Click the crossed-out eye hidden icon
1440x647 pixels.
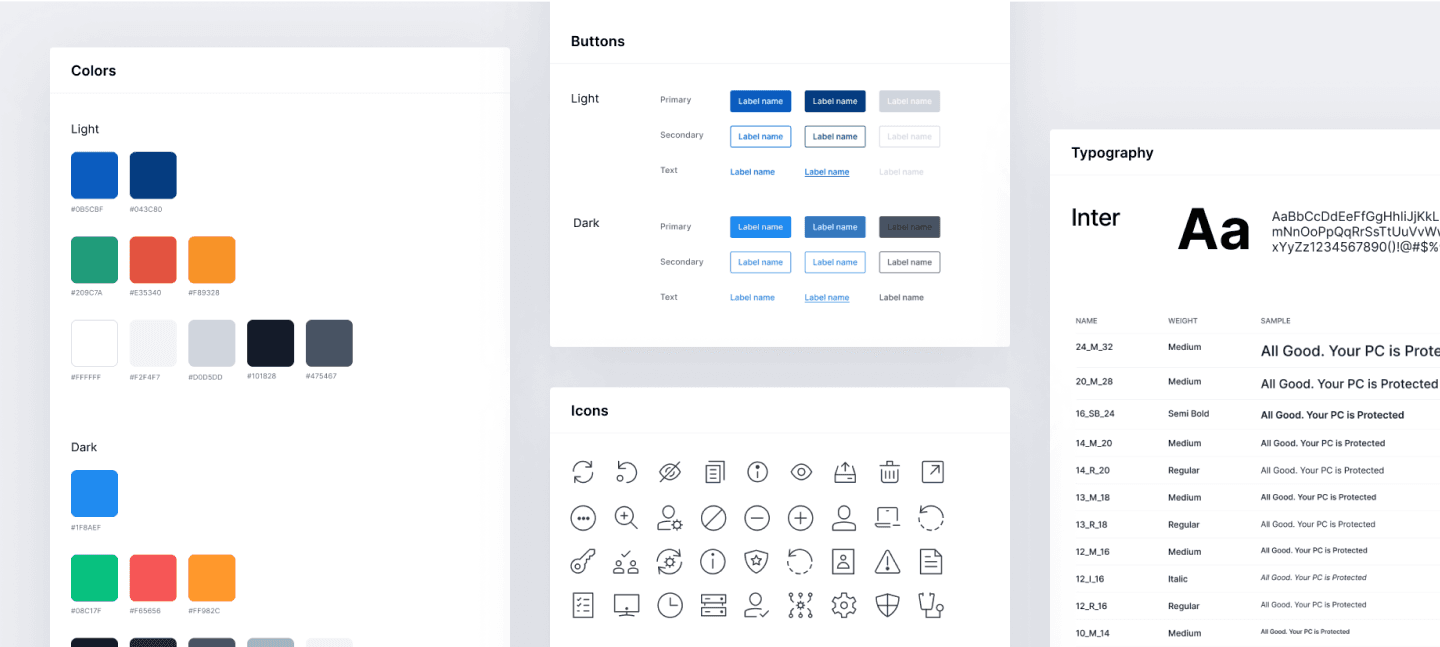pyautogui.click(x=670, y=472)
